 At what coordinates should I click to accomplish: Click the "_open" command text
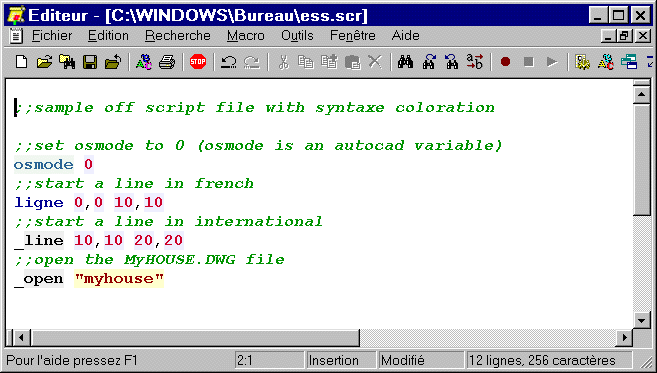[39, 279]
